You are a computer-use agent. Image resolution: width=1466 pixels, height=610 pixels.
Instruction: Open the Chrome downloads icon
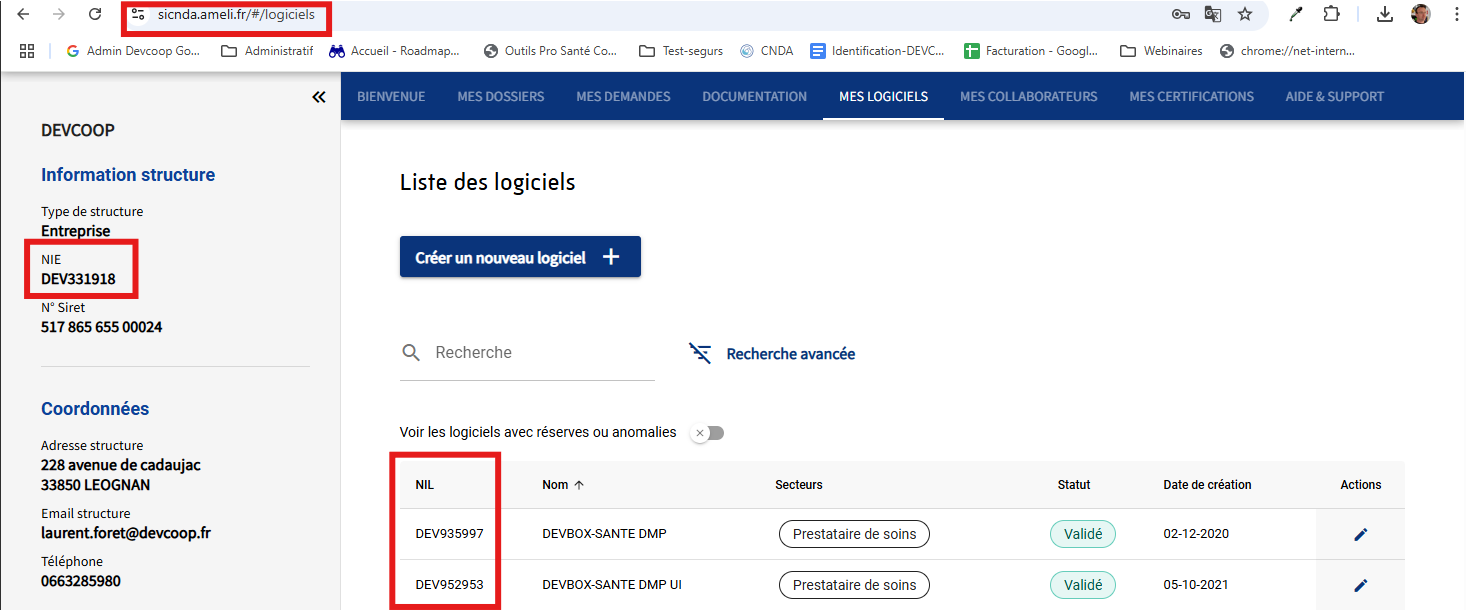(x=1385, y=14)
